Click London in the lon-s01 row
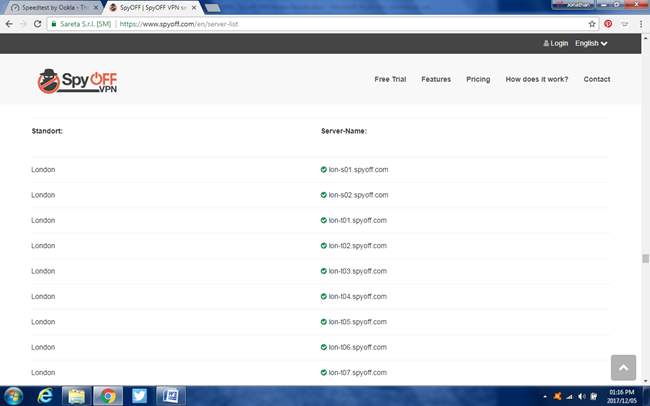Viewport: 650px width, 406px height. 43,169
